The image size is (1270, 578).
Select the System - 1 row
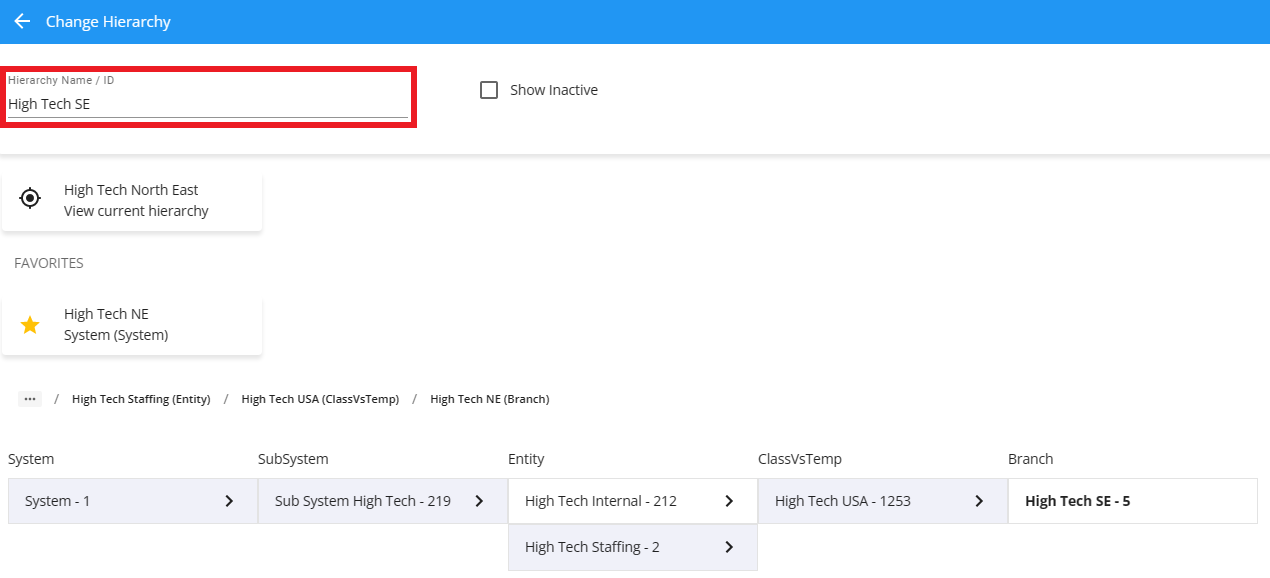[x=133, y=501]
